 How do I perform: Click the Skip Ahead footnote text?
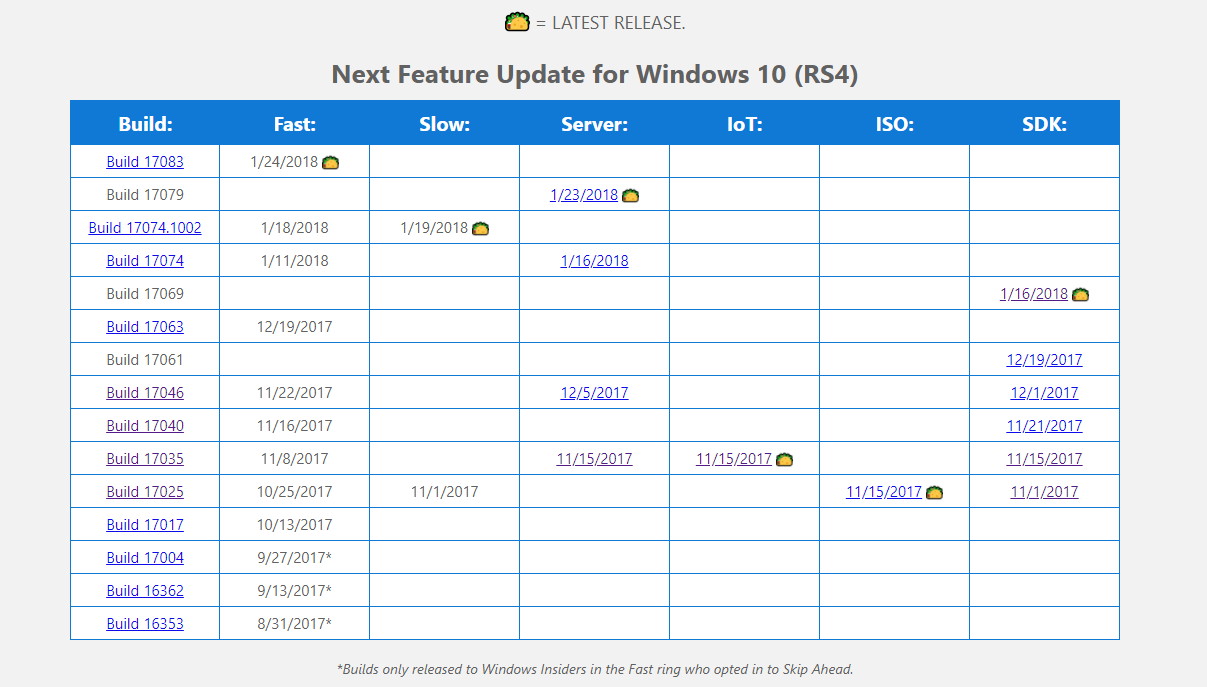(x=595, y=669)
